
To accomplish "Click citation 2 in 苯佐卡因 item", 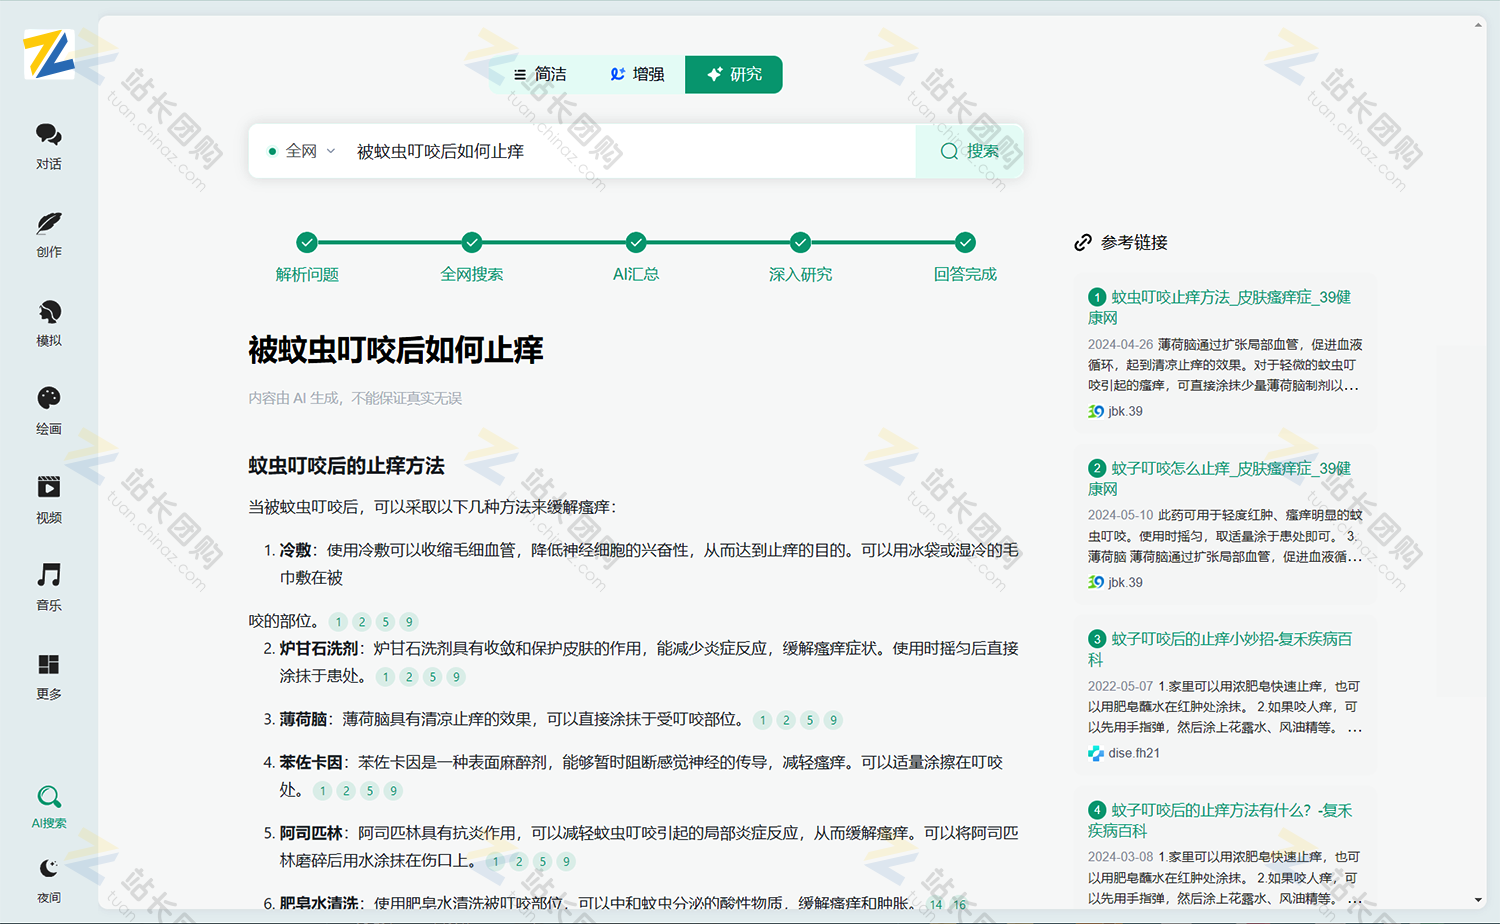I will [346, 791].
